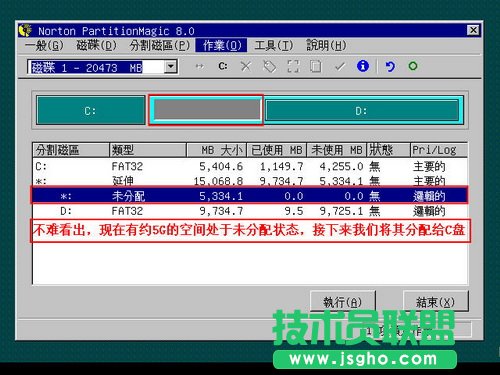
Task: Click the blue undo arrow icon
Action: click(390, 66)
